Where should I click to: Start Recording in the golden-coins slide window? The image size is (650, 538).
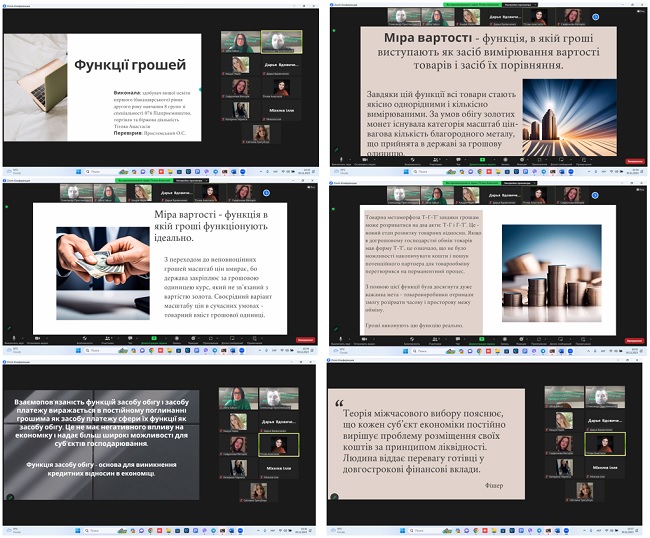(505, 160)
